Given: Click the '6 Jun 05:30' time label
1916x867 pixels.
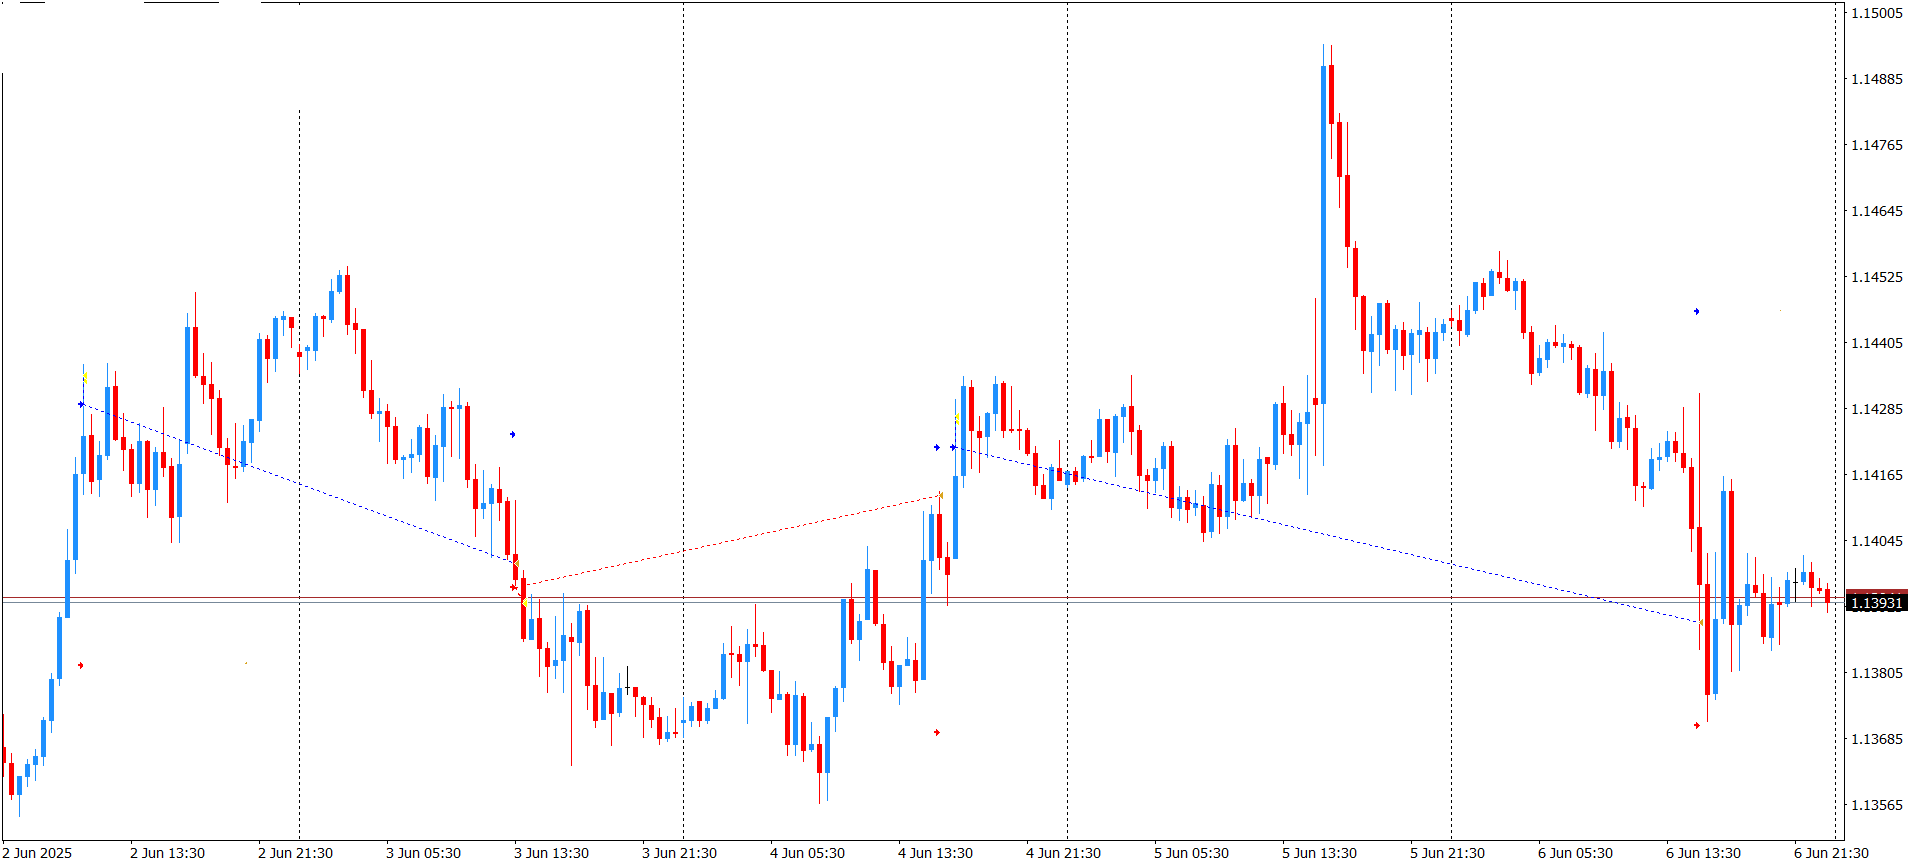Looking at the screenshot, I should tap(1576, 853).
